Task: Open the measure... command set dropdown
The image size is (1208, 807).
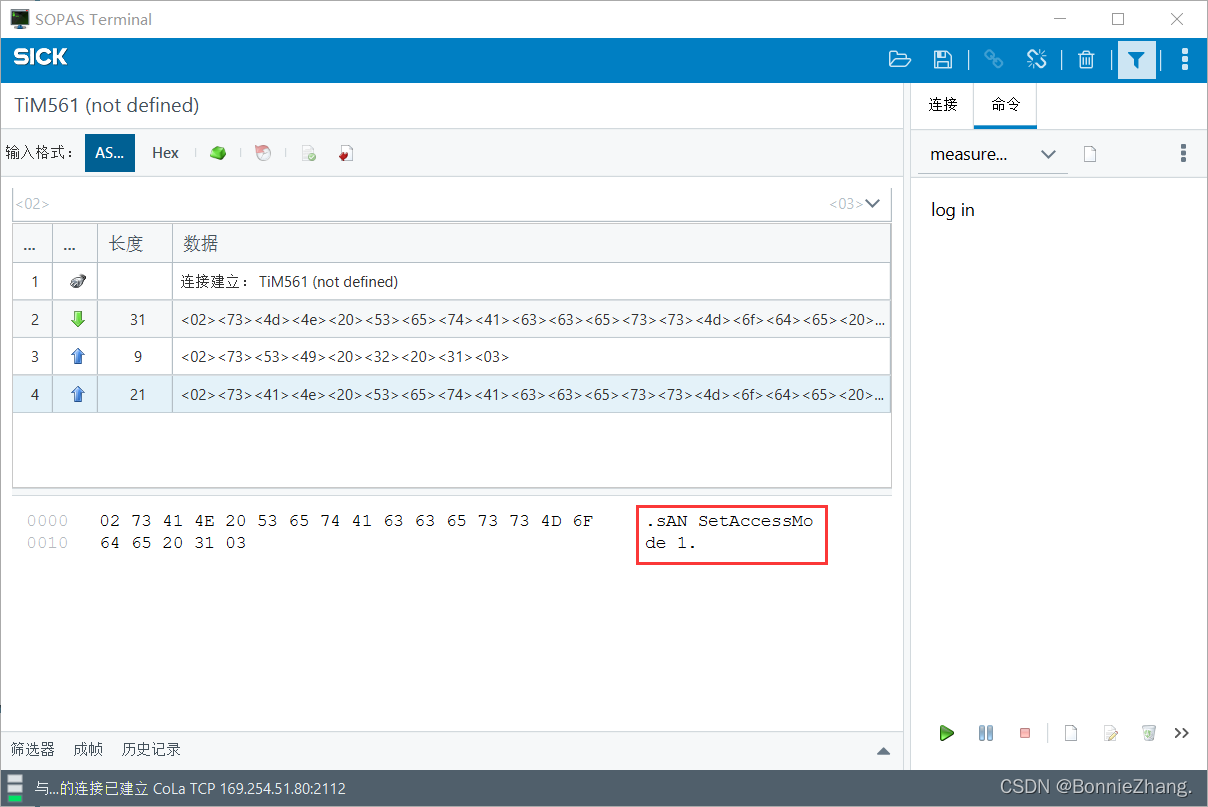Action: click(992, 154)
